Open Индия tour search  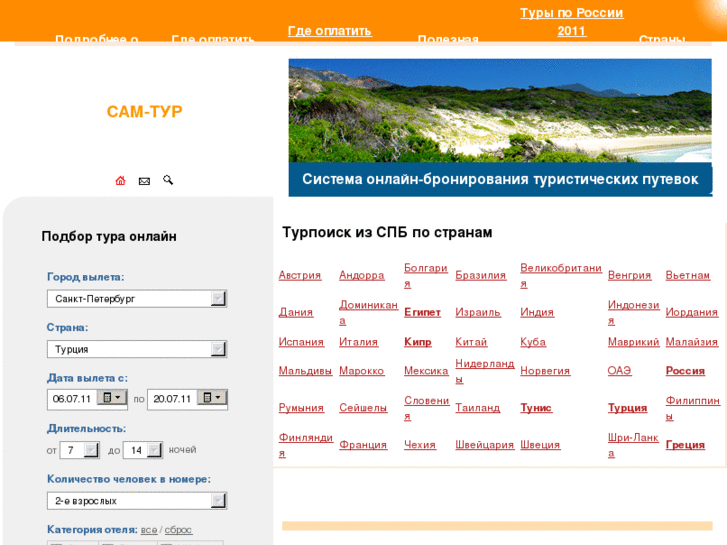pos(537,312)
